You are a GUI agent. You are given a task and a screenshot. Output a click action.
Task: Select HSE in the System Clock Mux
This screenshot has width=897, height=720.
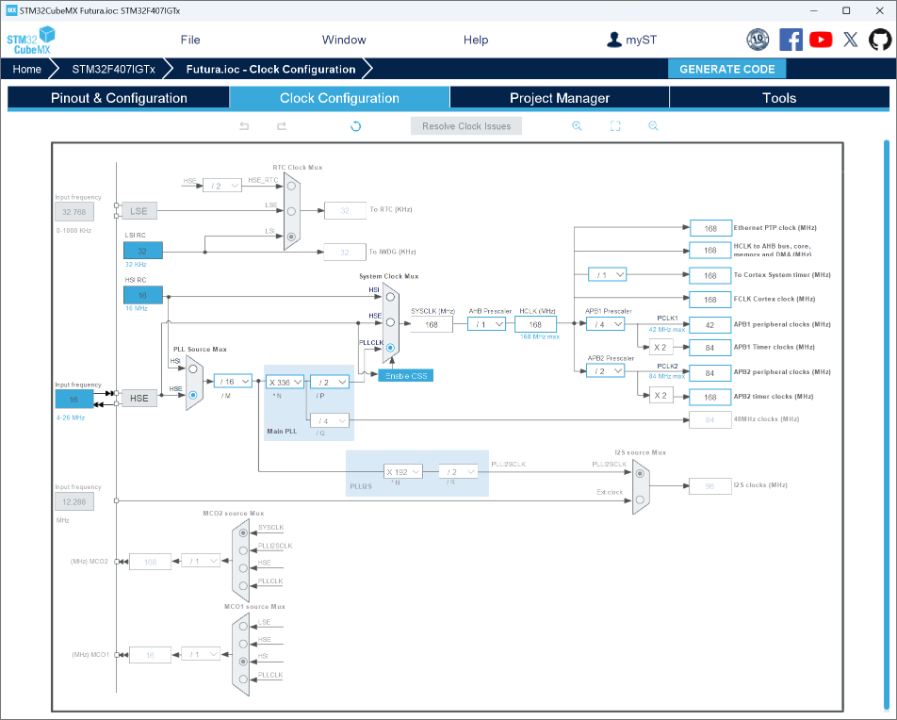click(390, 323)
